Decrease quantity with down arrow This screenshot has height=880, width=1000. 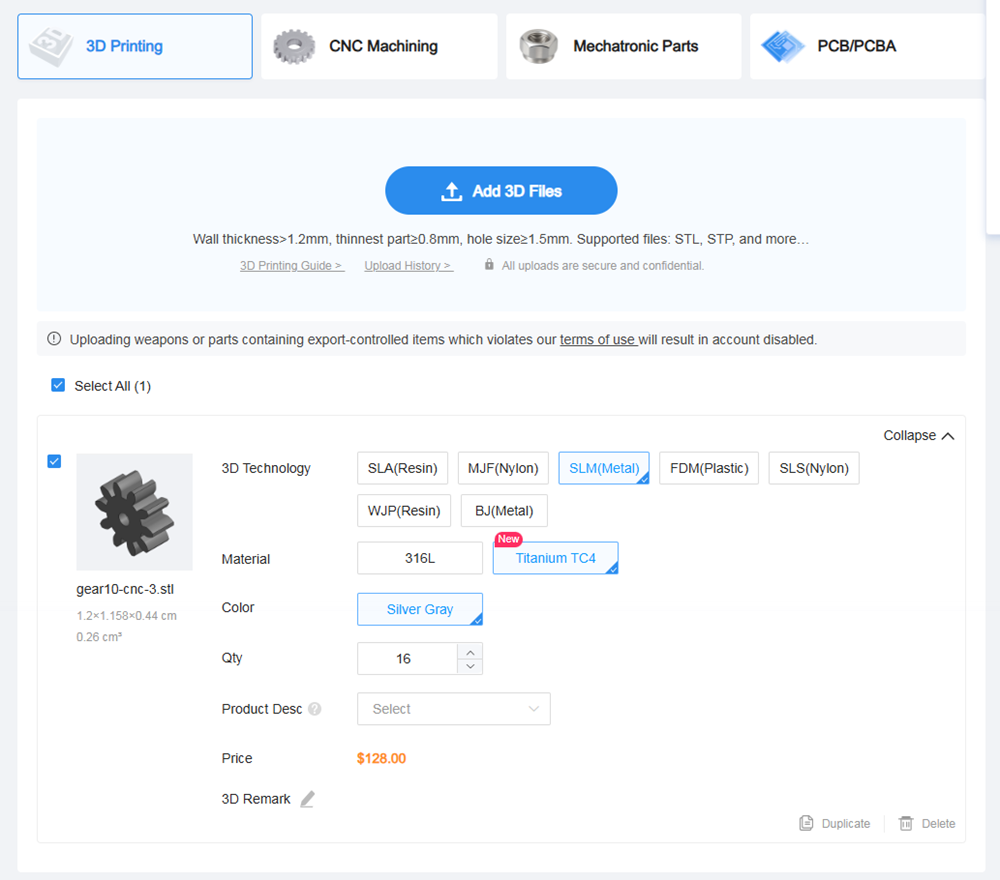[x=470, y=666]
